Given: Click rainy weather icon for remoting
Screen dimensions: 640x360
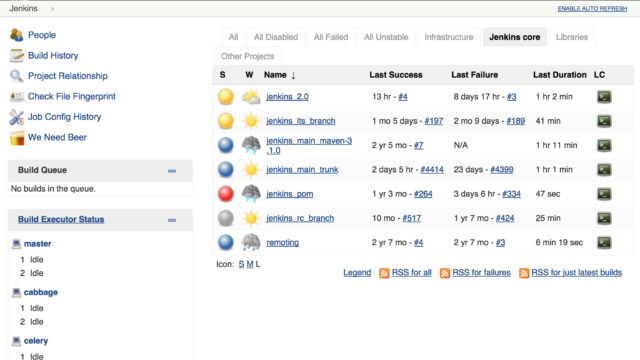Looking at the screenshot, I should pos(251,242).
